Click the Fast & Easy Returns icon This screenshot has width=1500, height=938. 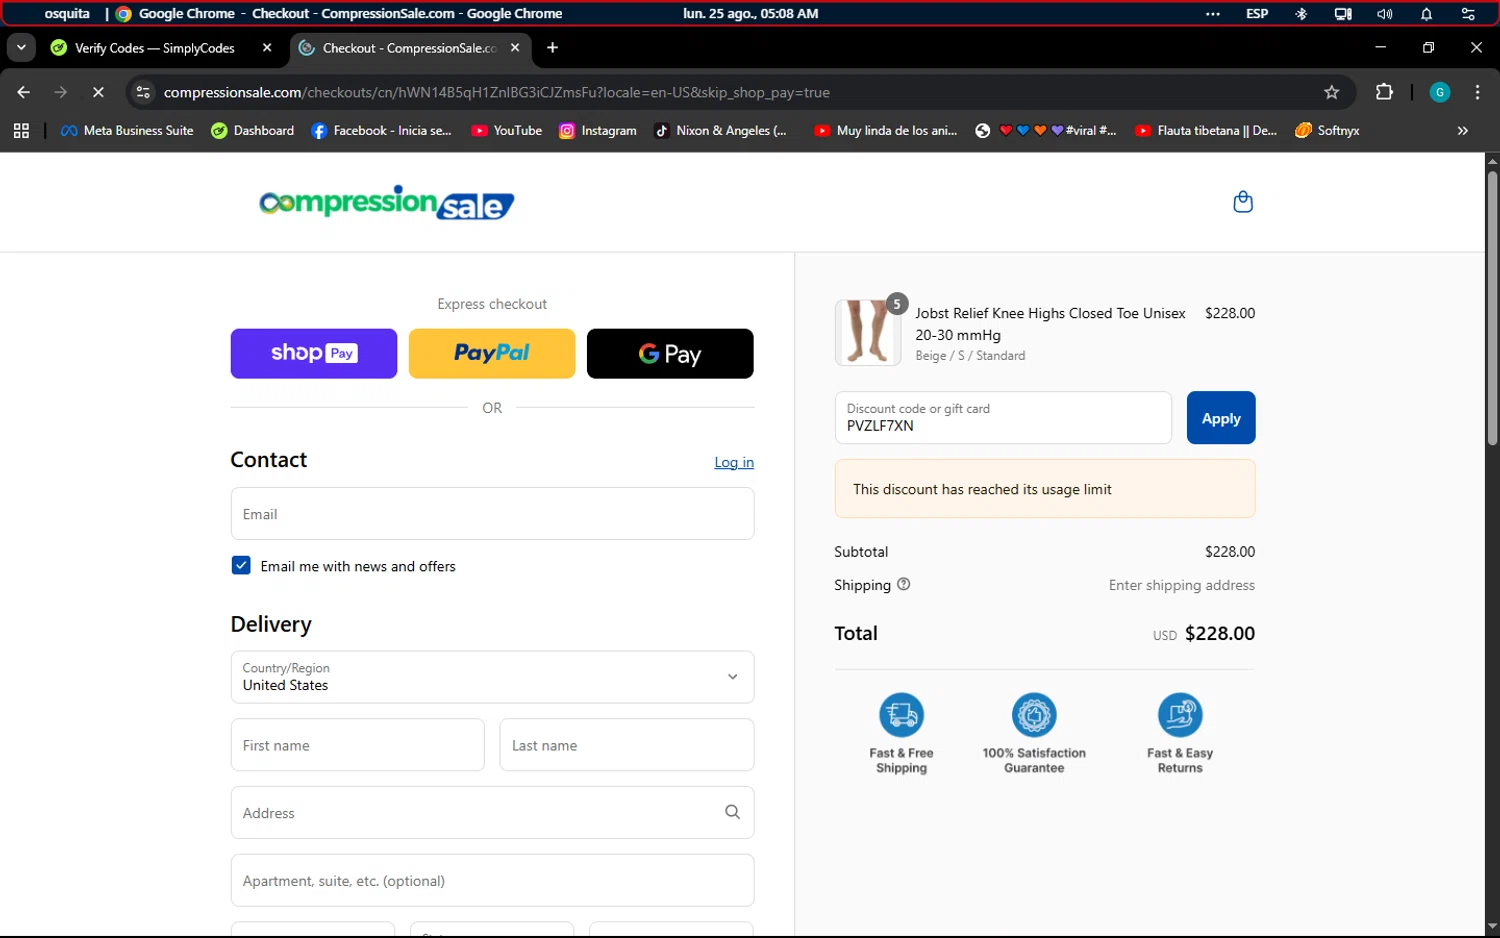click(1180, 715)
